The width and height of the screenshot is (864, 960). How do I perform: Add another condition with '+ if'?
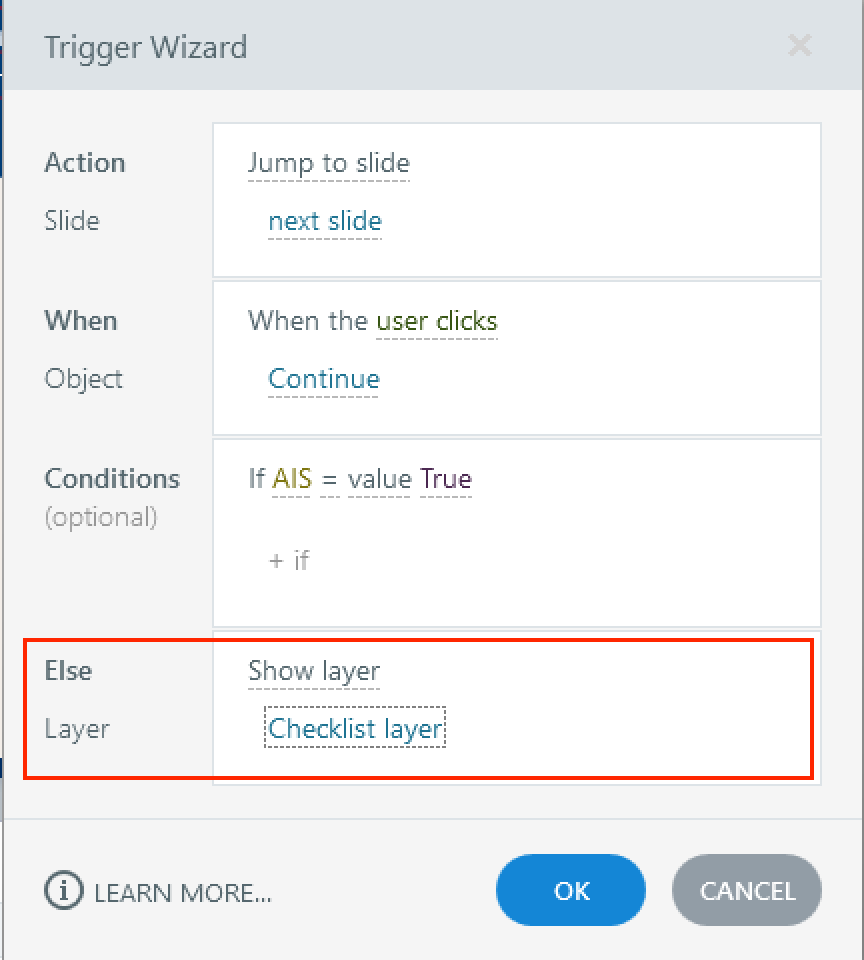(x=289, y=560)
